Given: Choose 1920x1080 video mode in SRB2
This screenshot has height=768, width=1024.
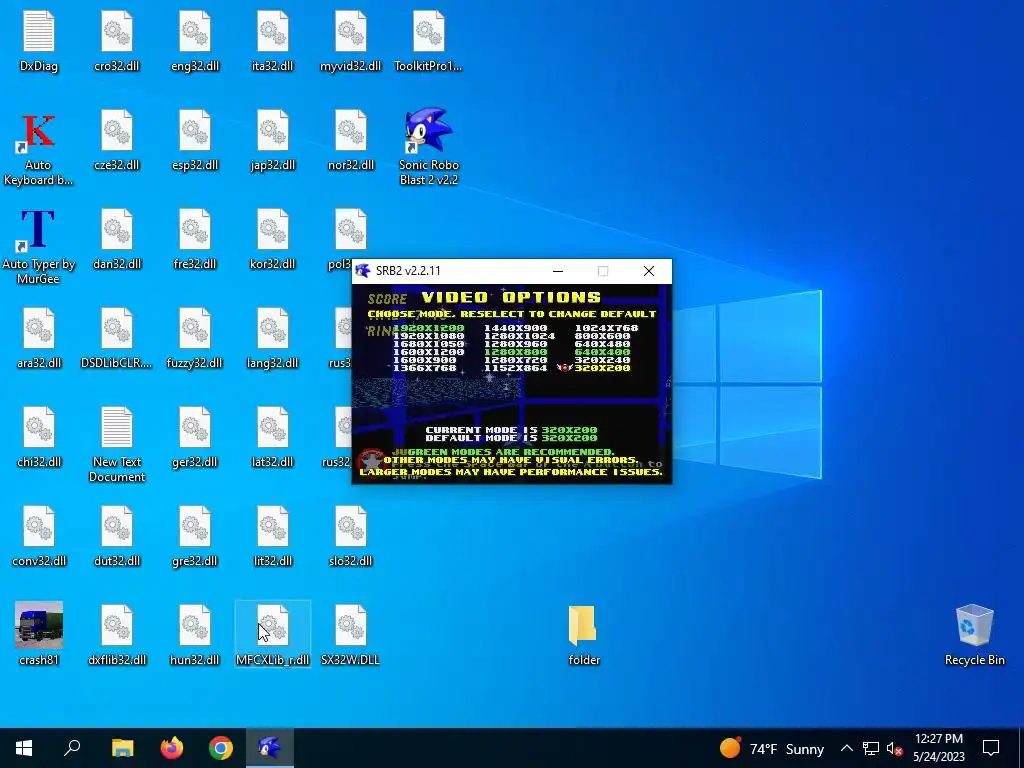Looking at the screenshot, I should point(428,336).
